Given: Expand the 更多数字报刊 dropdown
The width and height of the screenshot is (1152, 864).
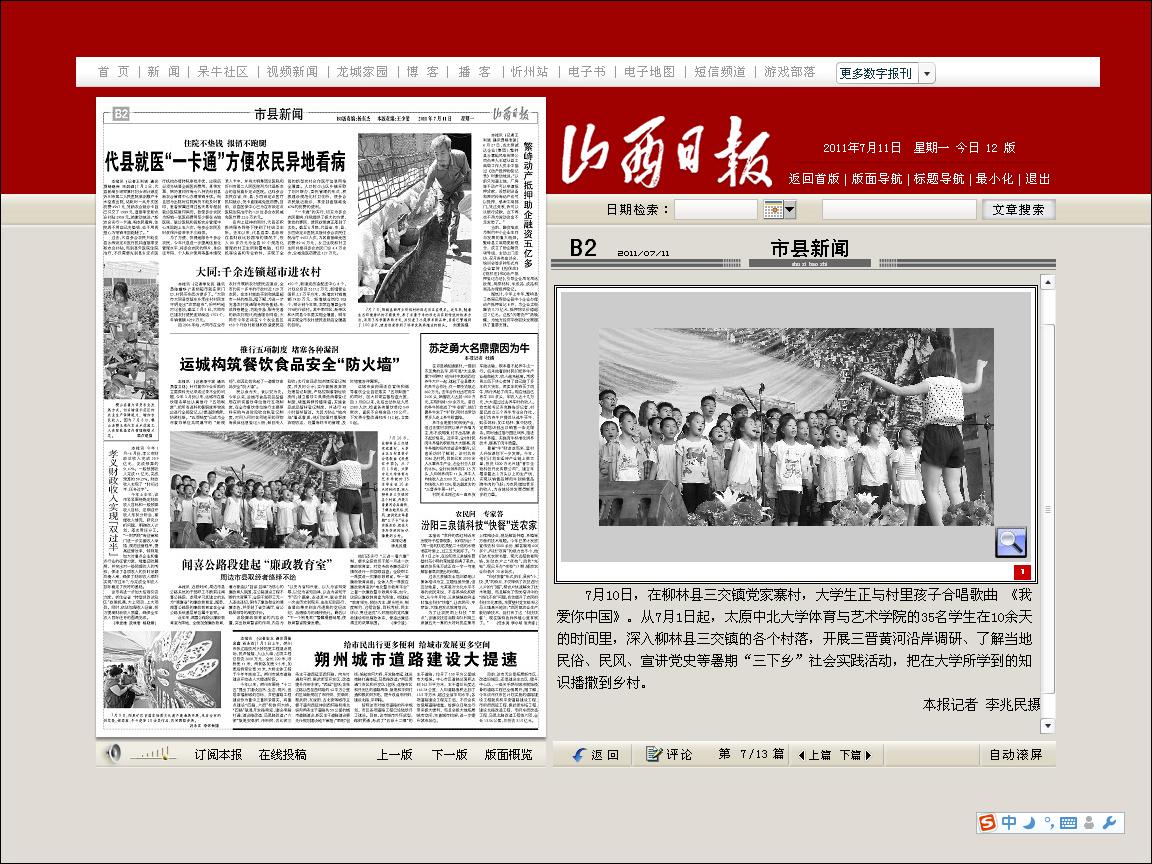Looking at the screenshot, I should [x=927, y=74].
